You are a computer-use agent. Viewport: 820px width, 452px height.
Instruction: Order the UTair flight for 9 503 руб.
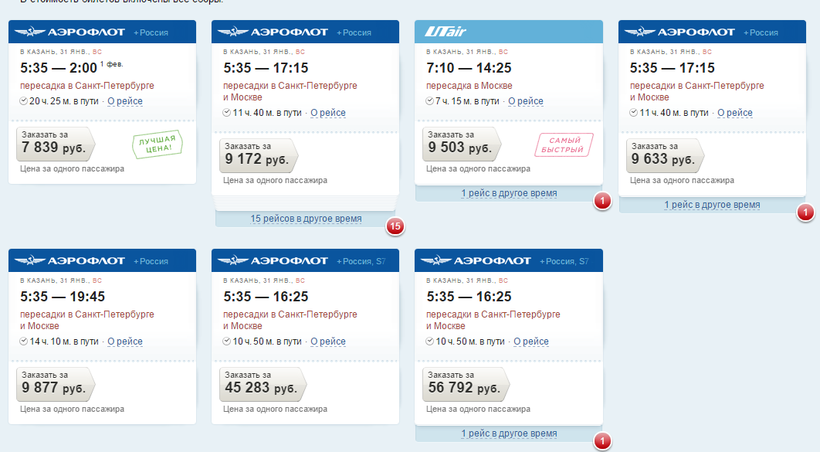[x=461, y=144]
